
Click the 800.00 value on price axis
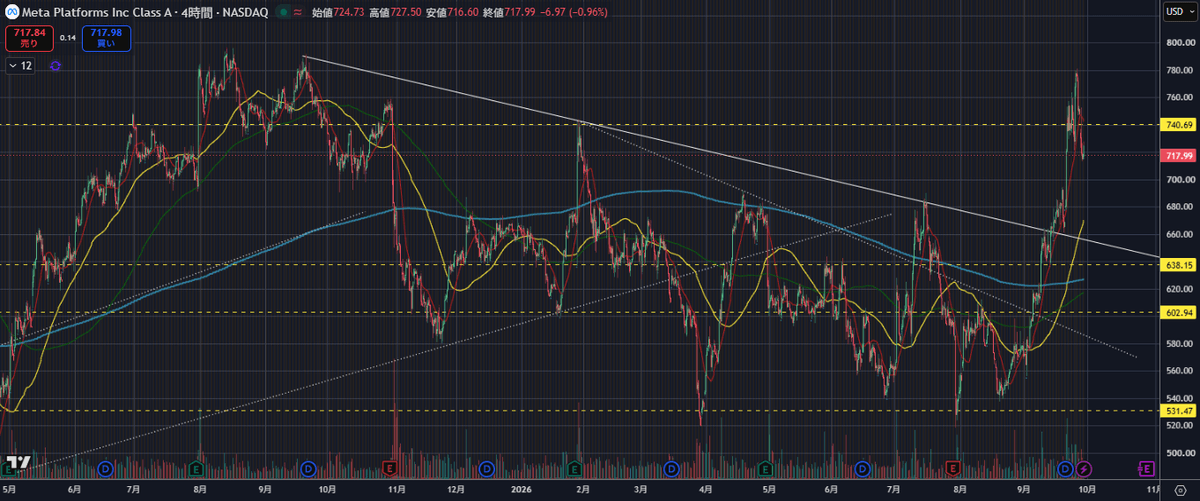click(x=1180, y=43)
